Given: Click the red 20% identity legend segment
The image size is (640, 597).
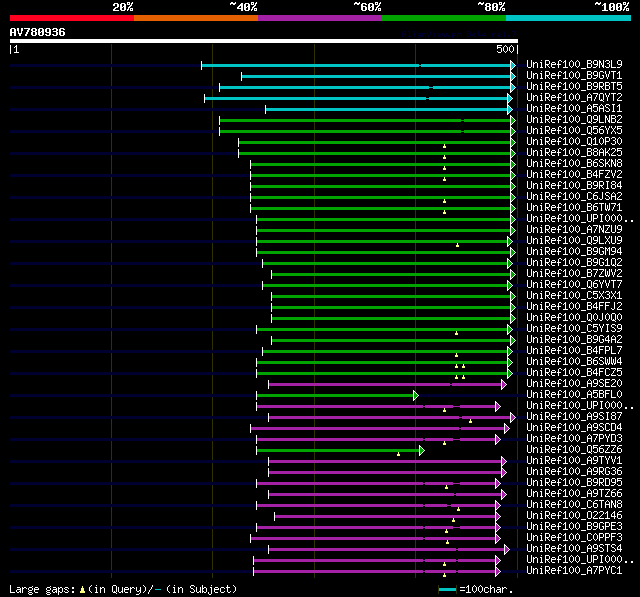Looking at the screenshot, I should [72, 18].
